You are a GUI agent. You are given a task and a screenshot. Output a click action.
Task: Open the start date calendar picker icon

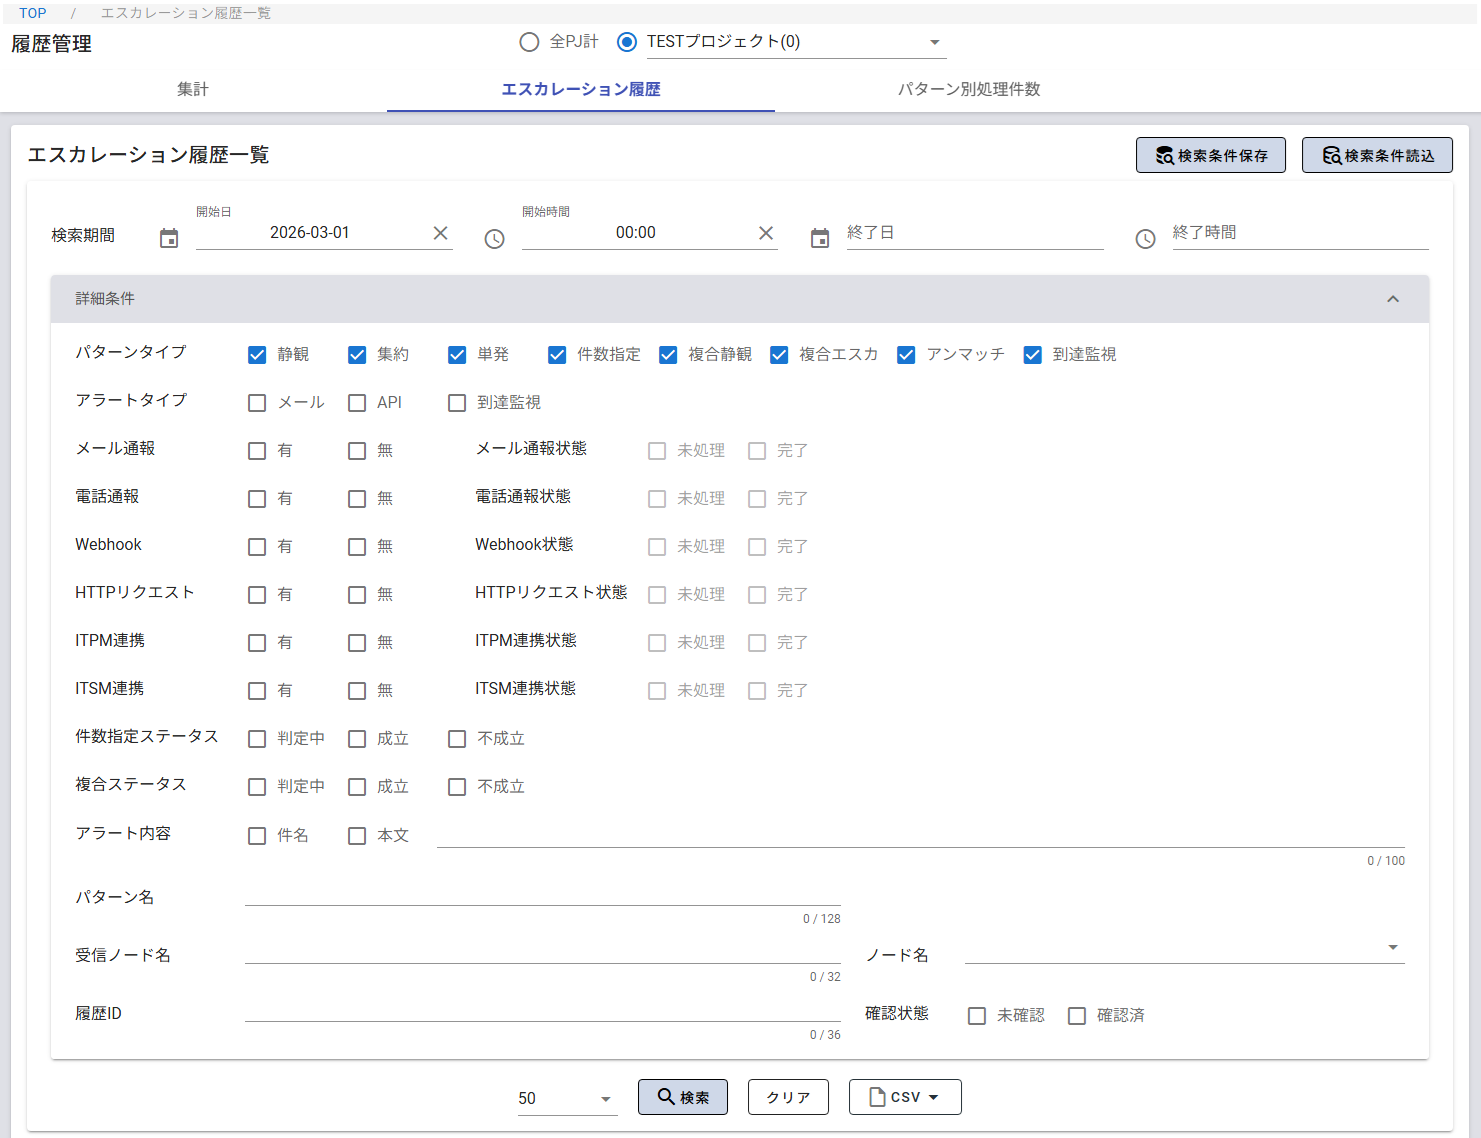point(169,238)
